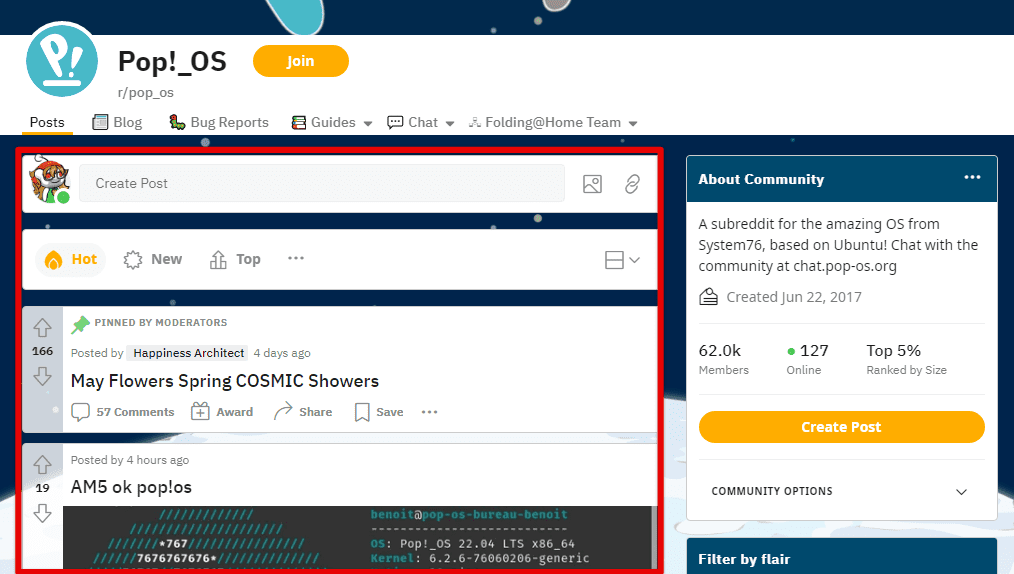Image resolution: width=1014 pixels, height=574 pixels.
Task: Click the 4 days ago timestamp
Action: (282, 353)
